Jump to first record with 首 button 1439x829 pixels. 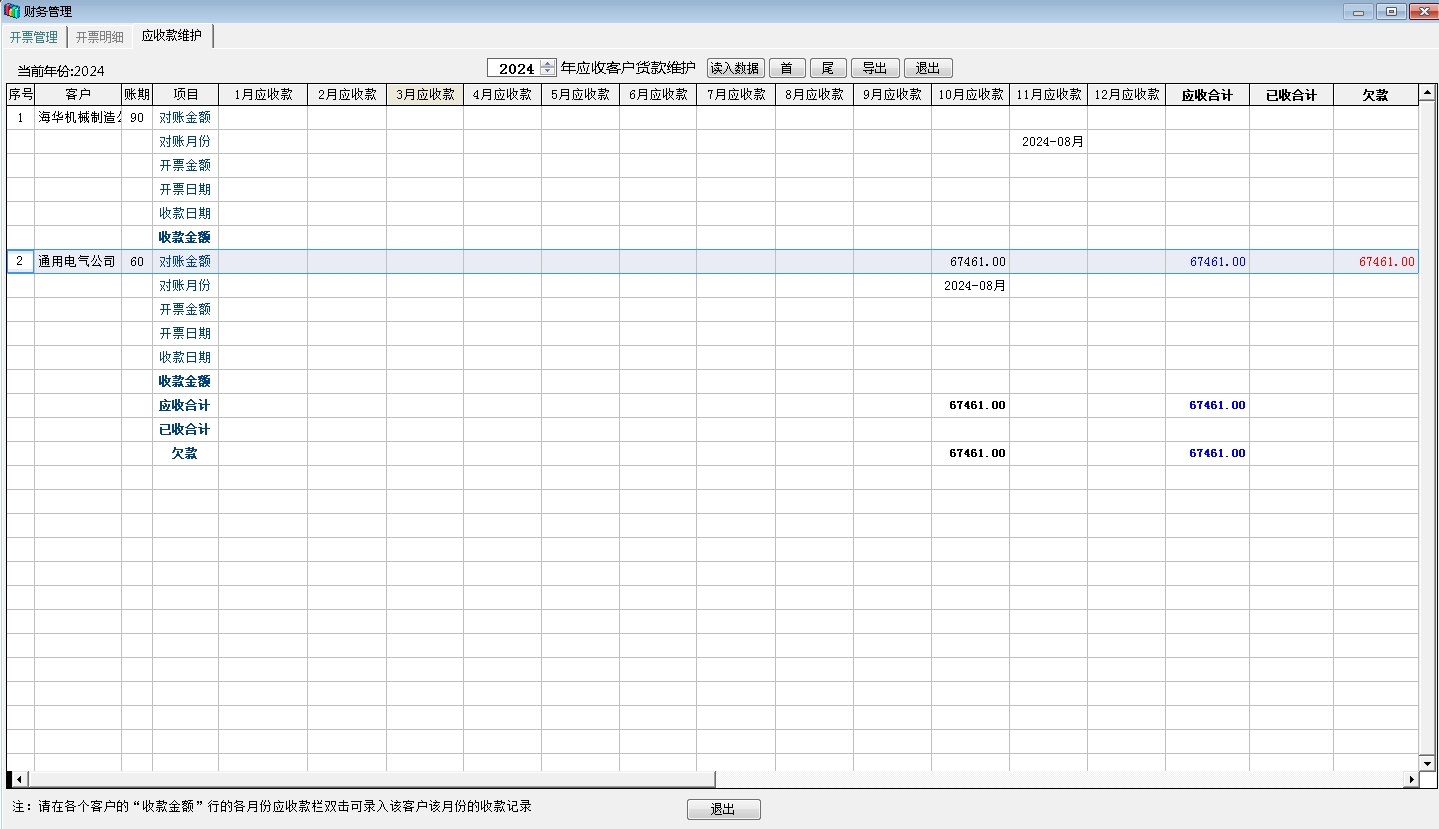(x=787, y=68)
